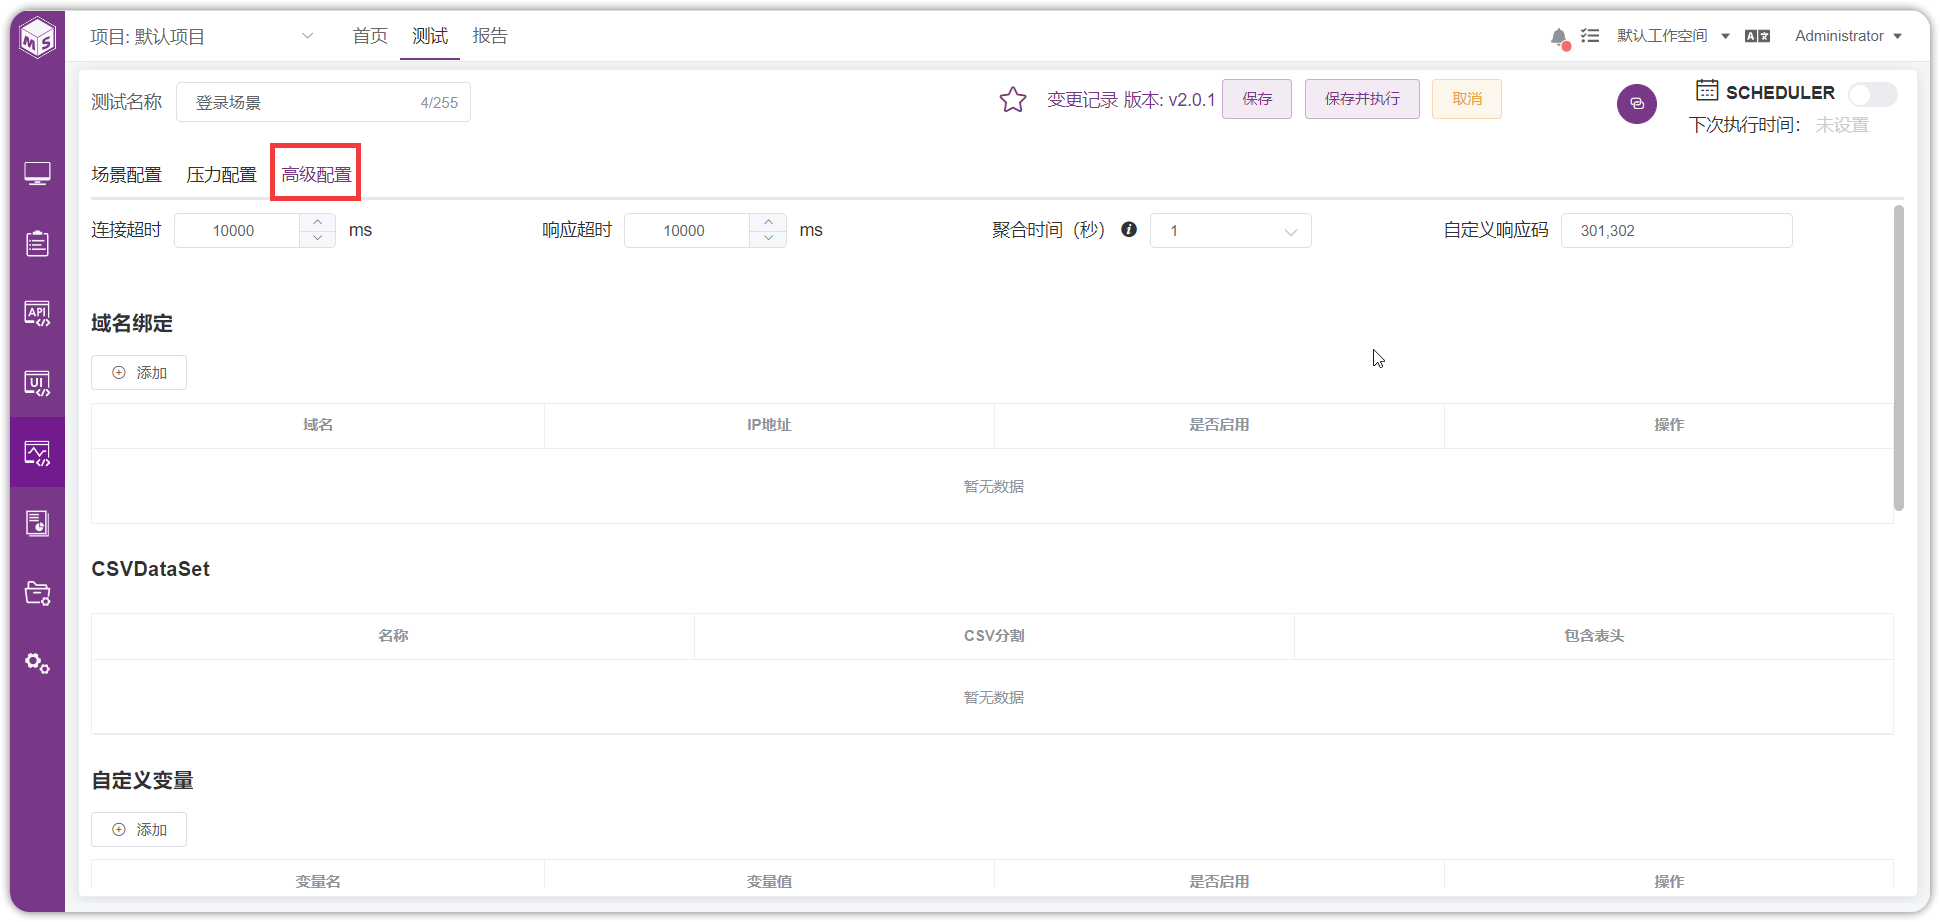Open the UI test sidebar icon

click(x=37, y=384)
